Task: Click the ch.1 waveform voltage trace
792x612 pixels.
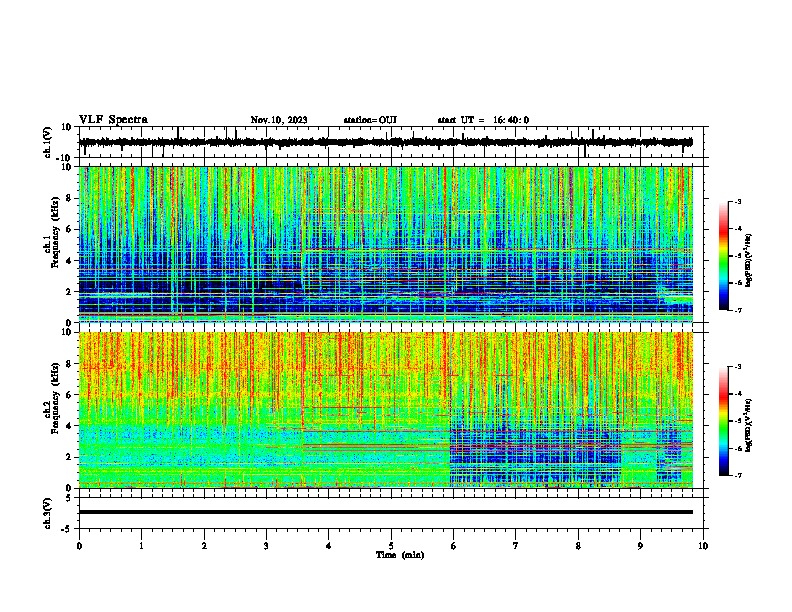Action: click(386, 142)
